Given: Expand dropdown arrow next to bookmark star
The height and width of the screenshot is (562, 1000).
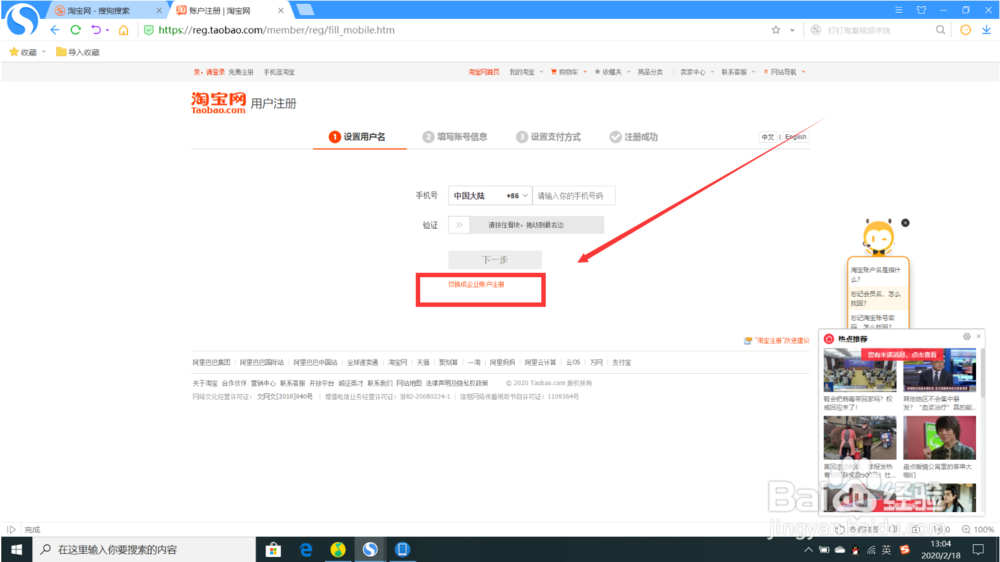Looking at the screenshot, I should [x=792, y=30].
